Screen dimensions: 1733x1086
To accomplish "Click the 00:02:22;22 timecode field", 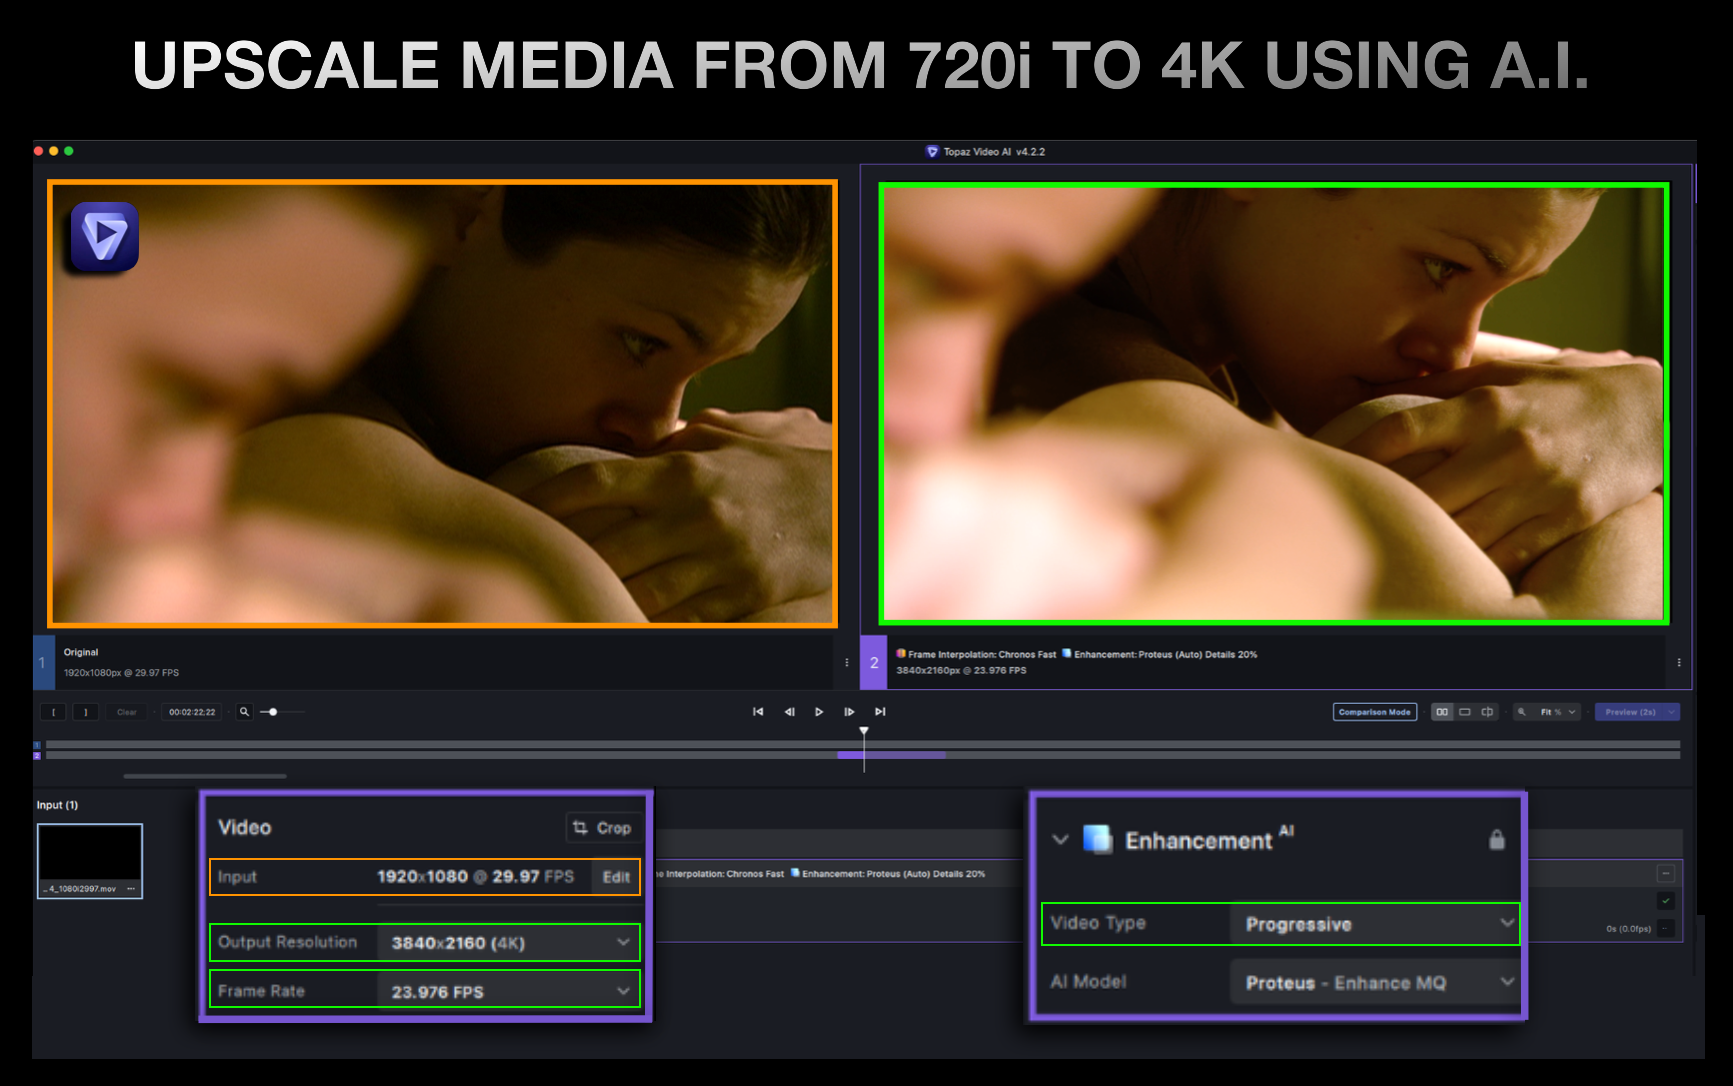I will [192, 712].
